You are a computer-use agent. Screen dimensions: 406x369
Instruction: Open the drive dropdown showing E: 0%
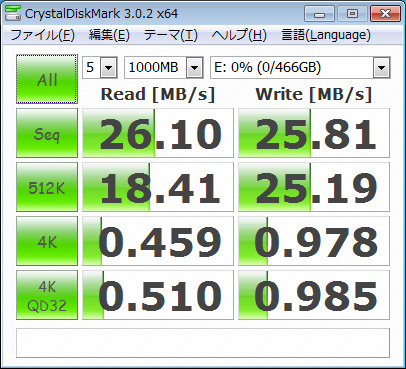point(300,68)
